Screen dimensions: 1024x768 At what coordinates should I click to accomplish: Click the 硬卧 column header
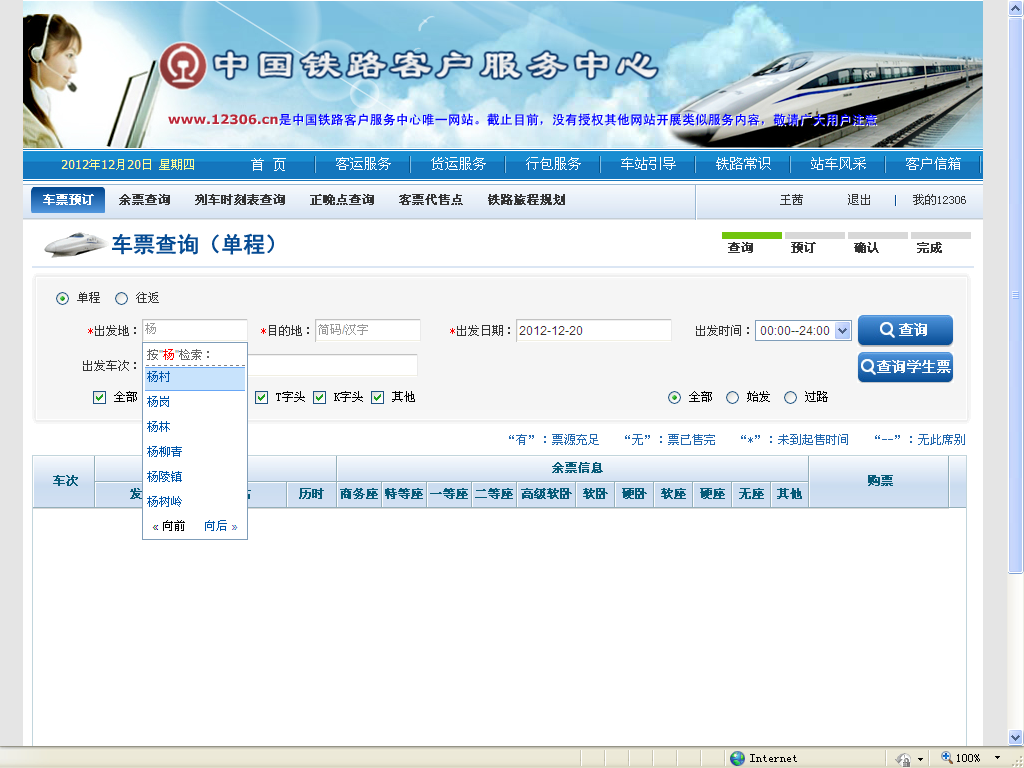(x=633, y=494)
